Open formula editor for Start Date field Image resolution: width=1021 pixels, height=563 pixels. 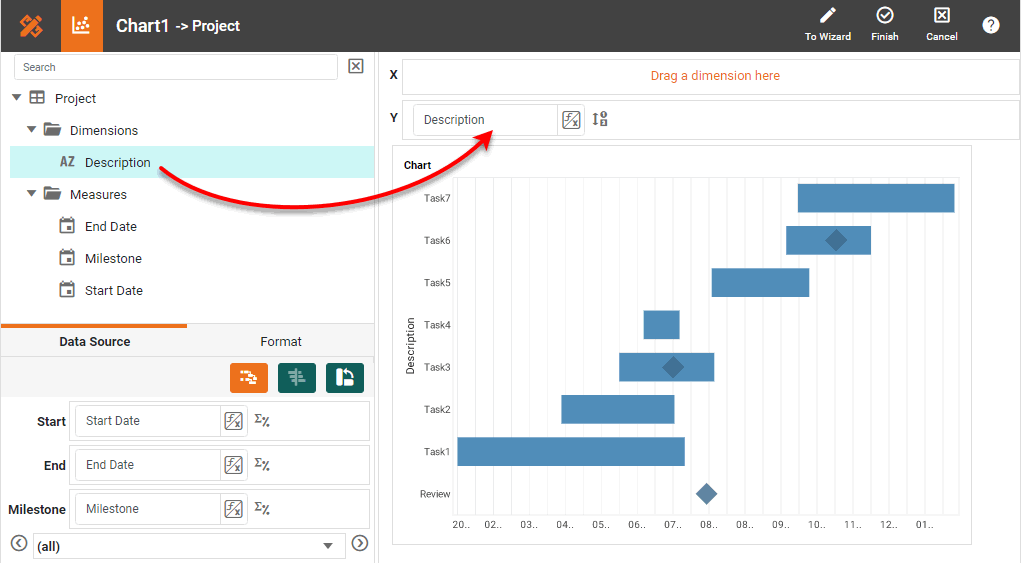tap(233, 421)
